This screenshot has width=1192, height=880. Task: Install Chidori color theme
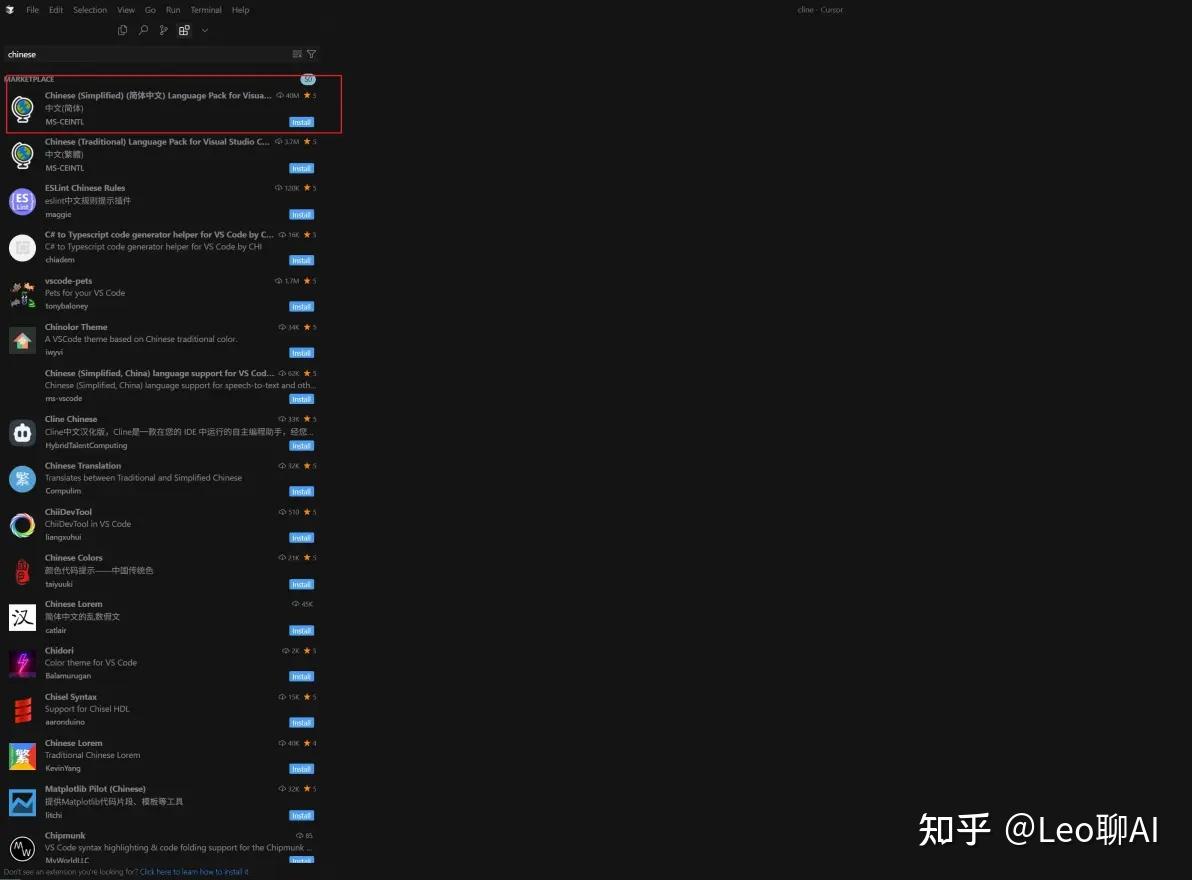pyautogui.click(x=301, y=676)
